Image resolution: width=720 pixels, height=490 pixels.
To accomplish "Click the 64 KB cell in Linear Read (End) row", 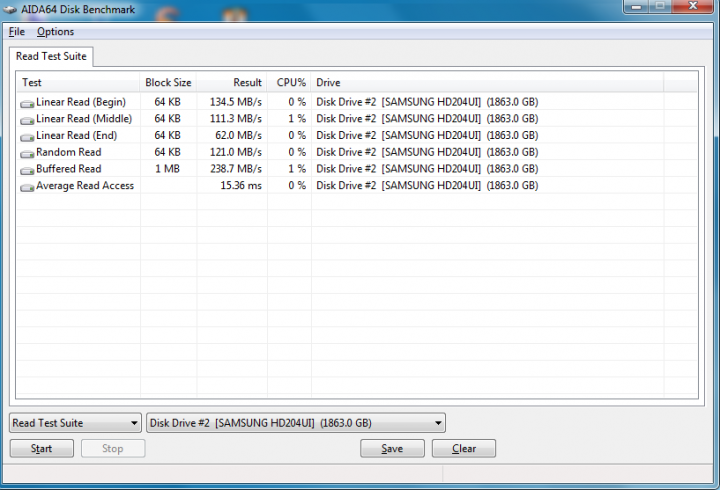I will (x=167, y=135).
